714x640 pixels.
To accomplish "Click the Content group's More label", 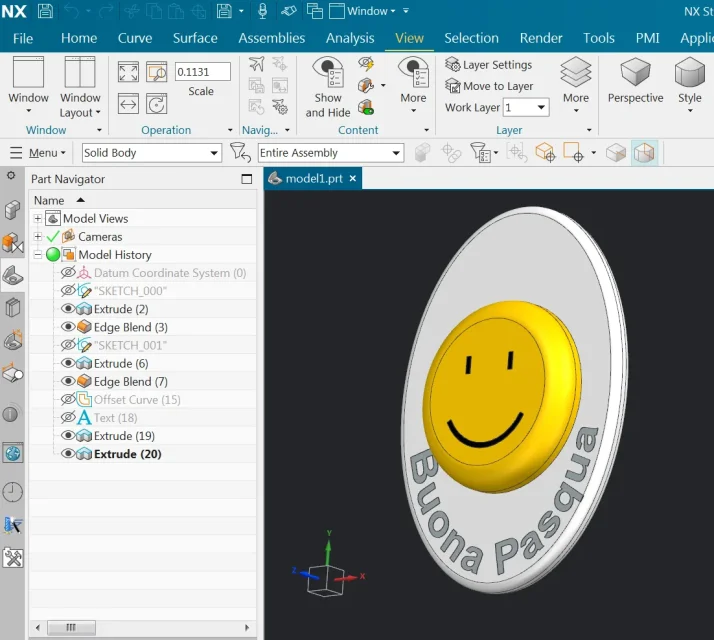I will [413, 98].
